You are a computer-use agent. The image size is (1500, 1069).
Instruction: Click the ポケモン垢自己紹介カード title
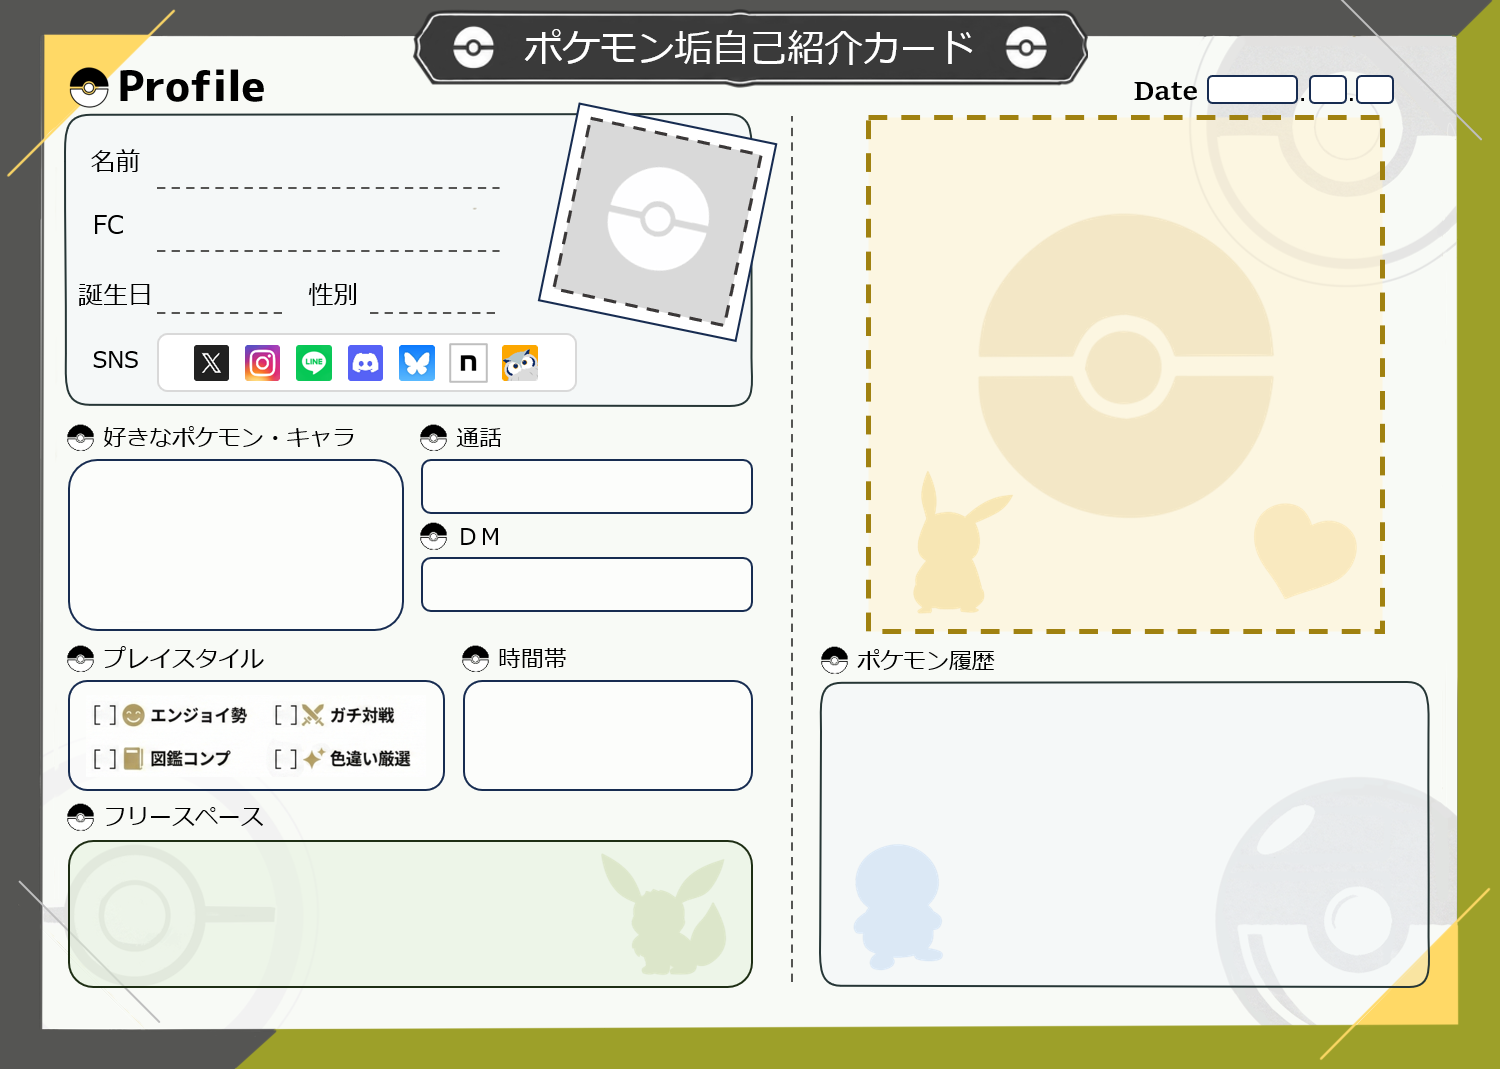click(x=749, y=47)
